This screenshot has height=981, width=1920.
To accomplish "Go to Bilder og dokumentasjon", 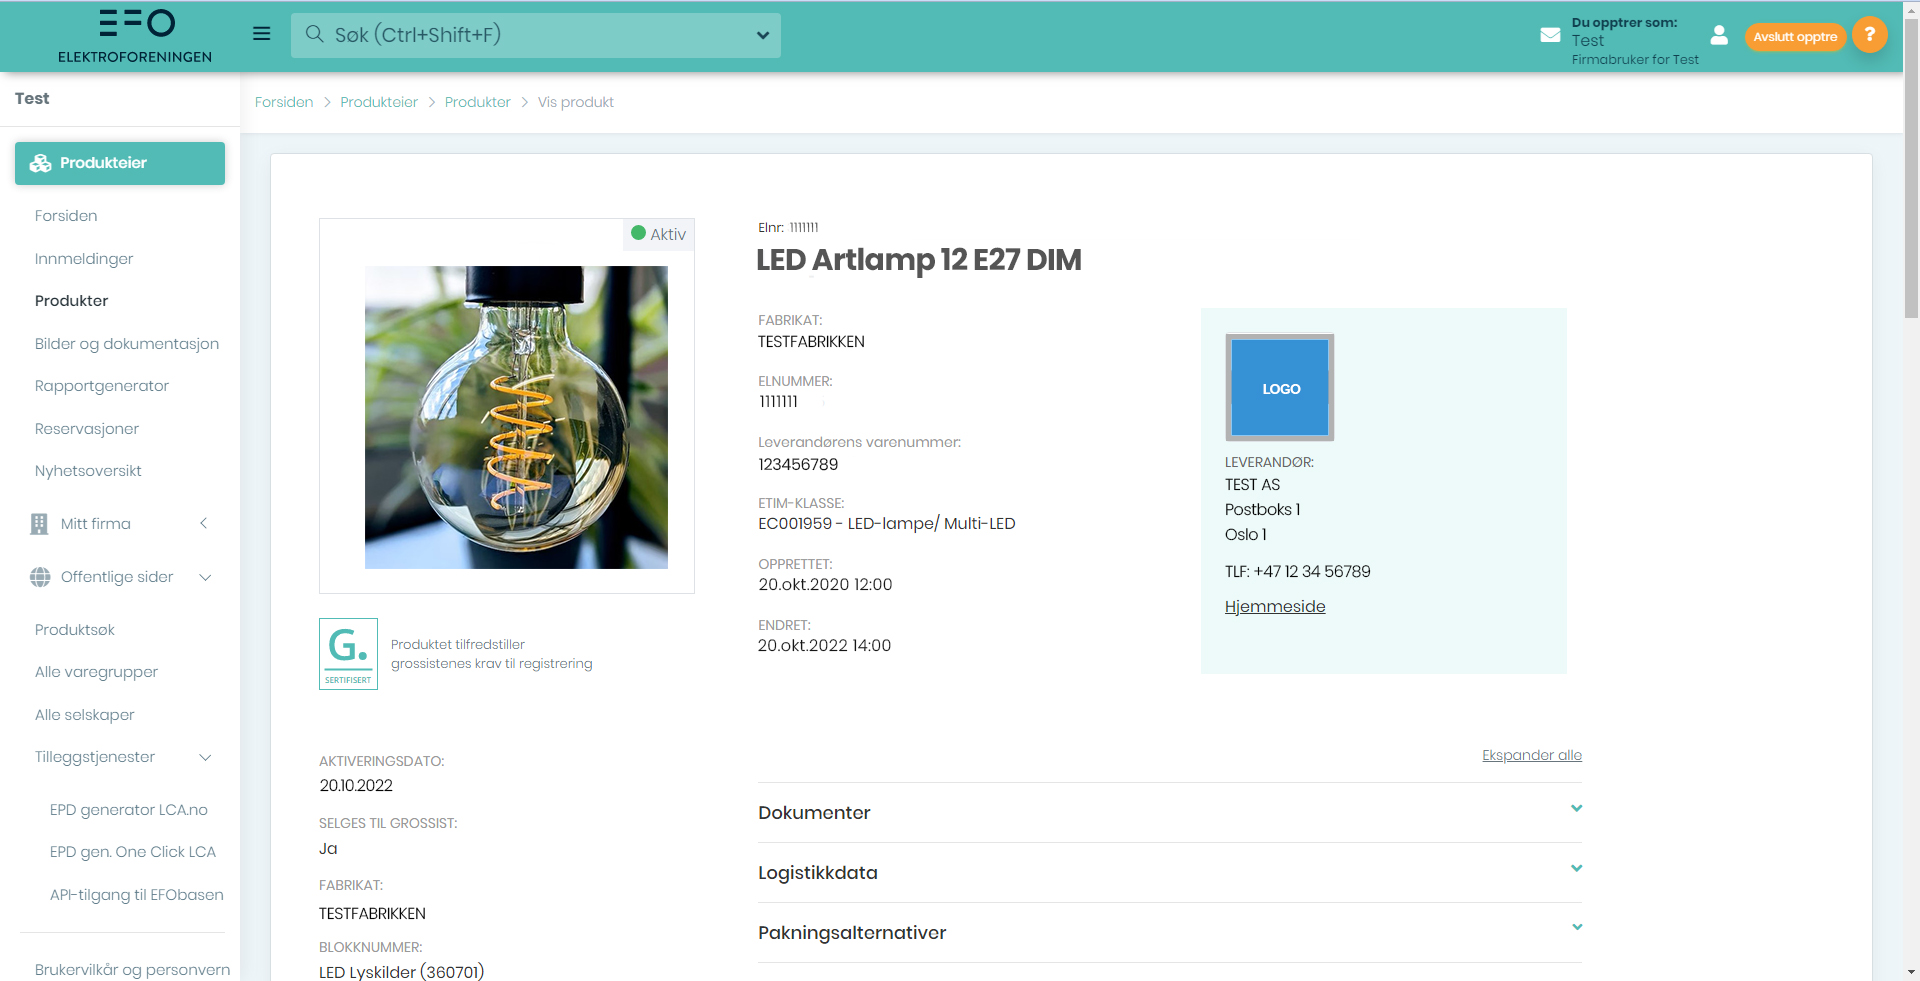I will (127, 344).
